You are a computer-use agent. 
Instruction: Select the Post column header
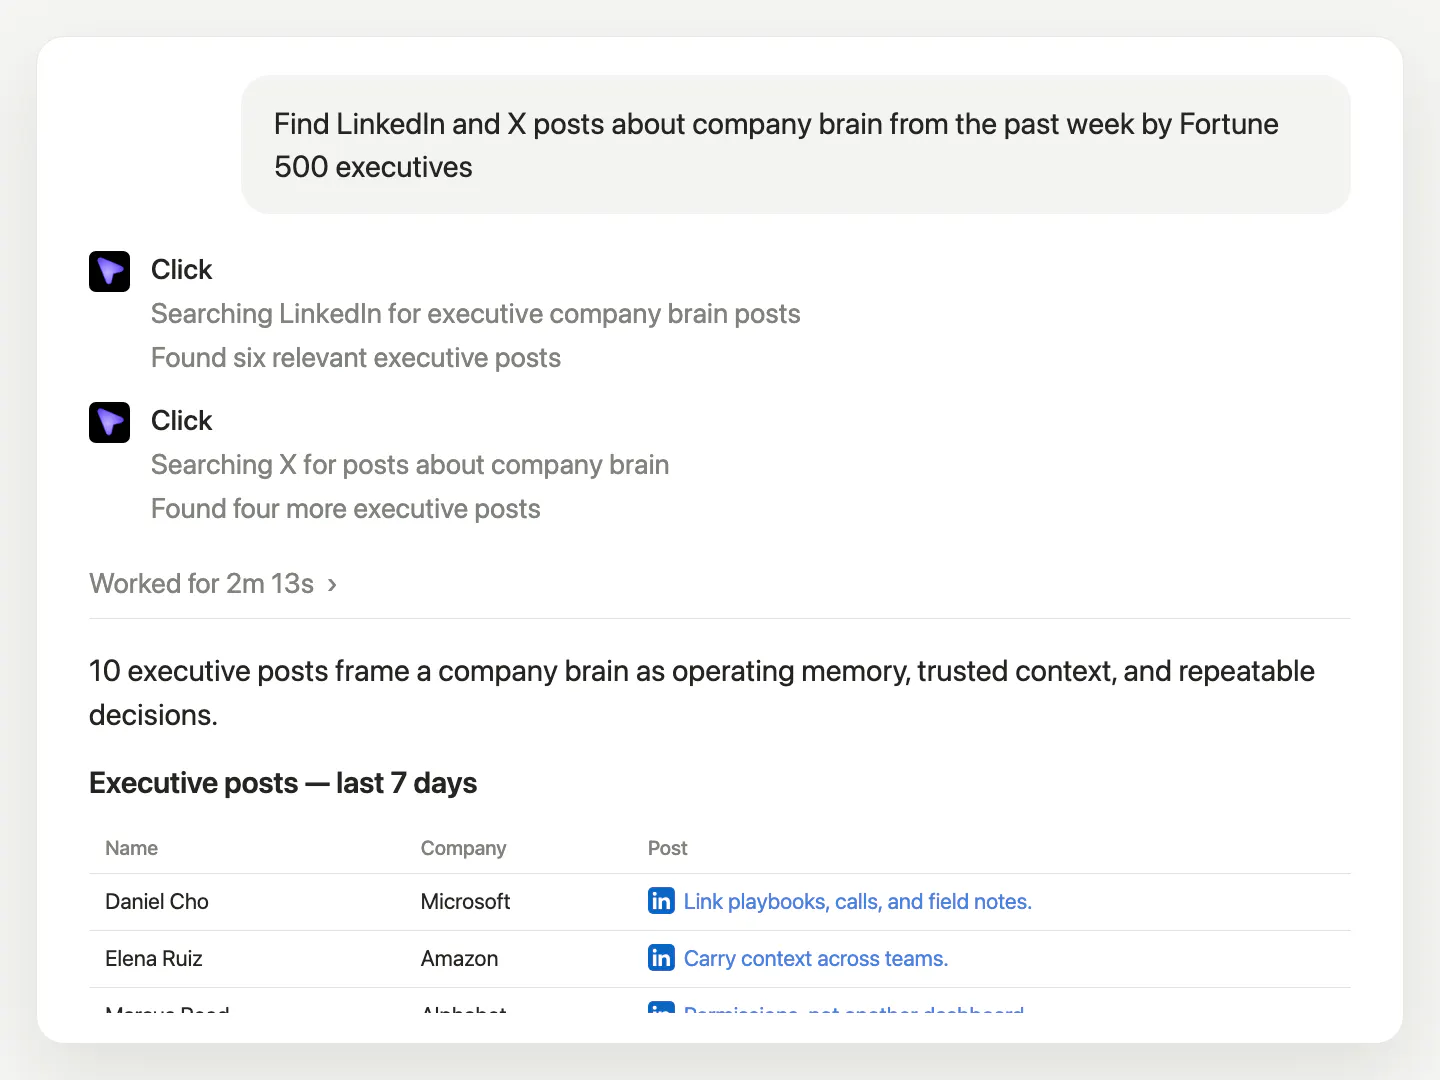pyautogui.click(x=667, y=848)
